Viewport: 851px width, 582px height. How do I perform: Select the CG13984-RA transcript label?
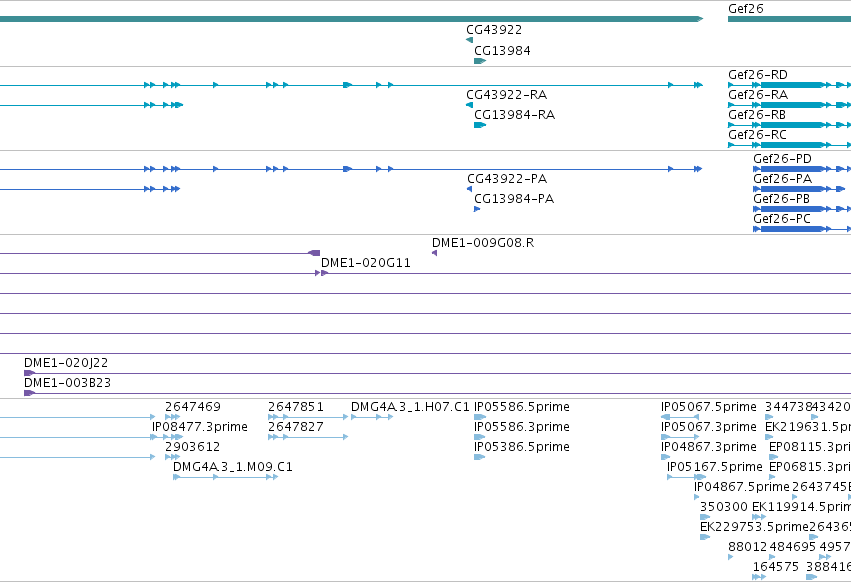point(515,115)
